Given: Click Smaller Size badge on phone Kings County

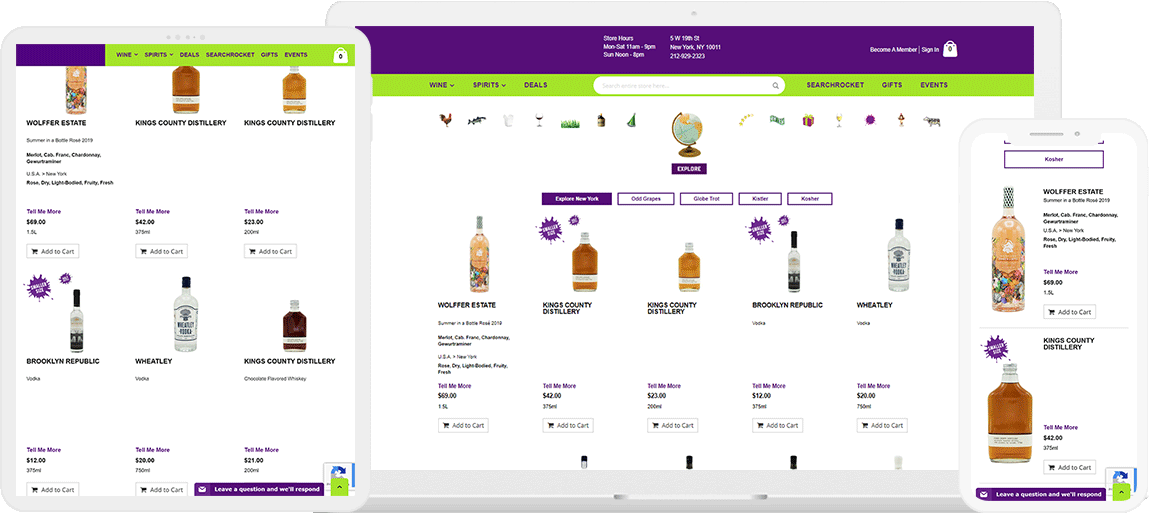Looking at the screenshot, I should [x=996, y=347].
